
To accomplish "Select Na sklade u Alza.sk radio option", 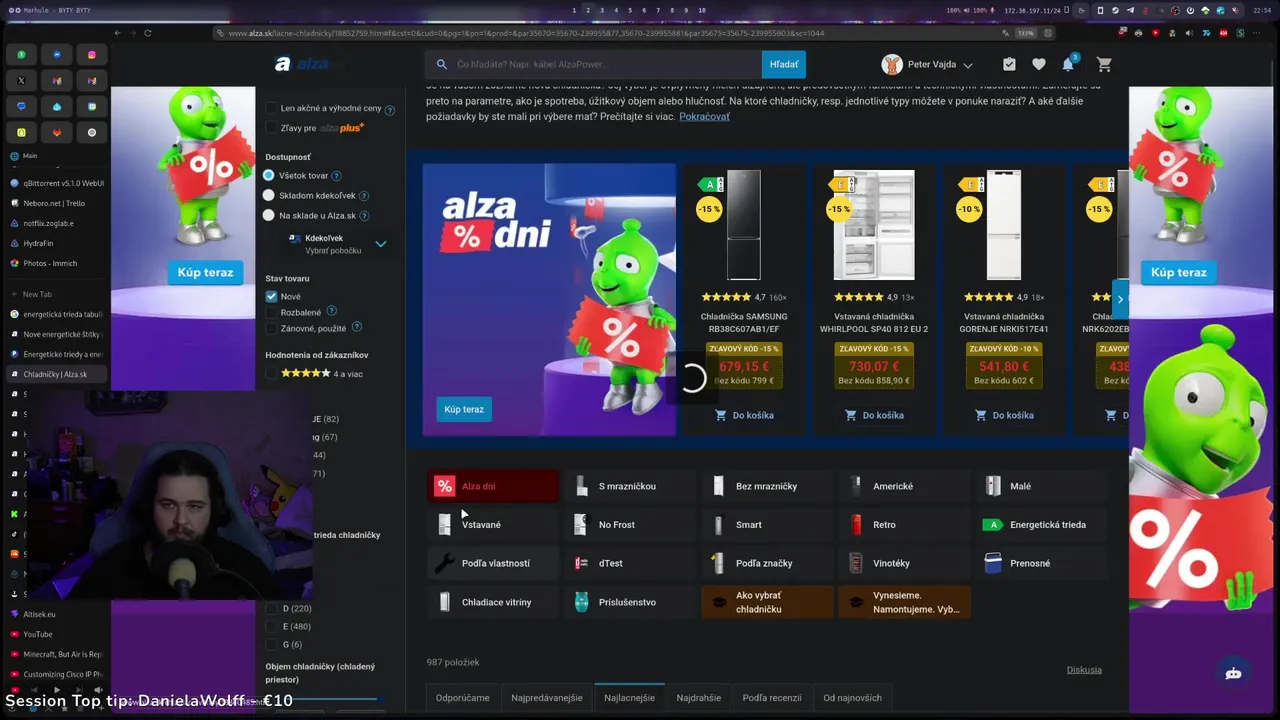I will pos(268,215).
